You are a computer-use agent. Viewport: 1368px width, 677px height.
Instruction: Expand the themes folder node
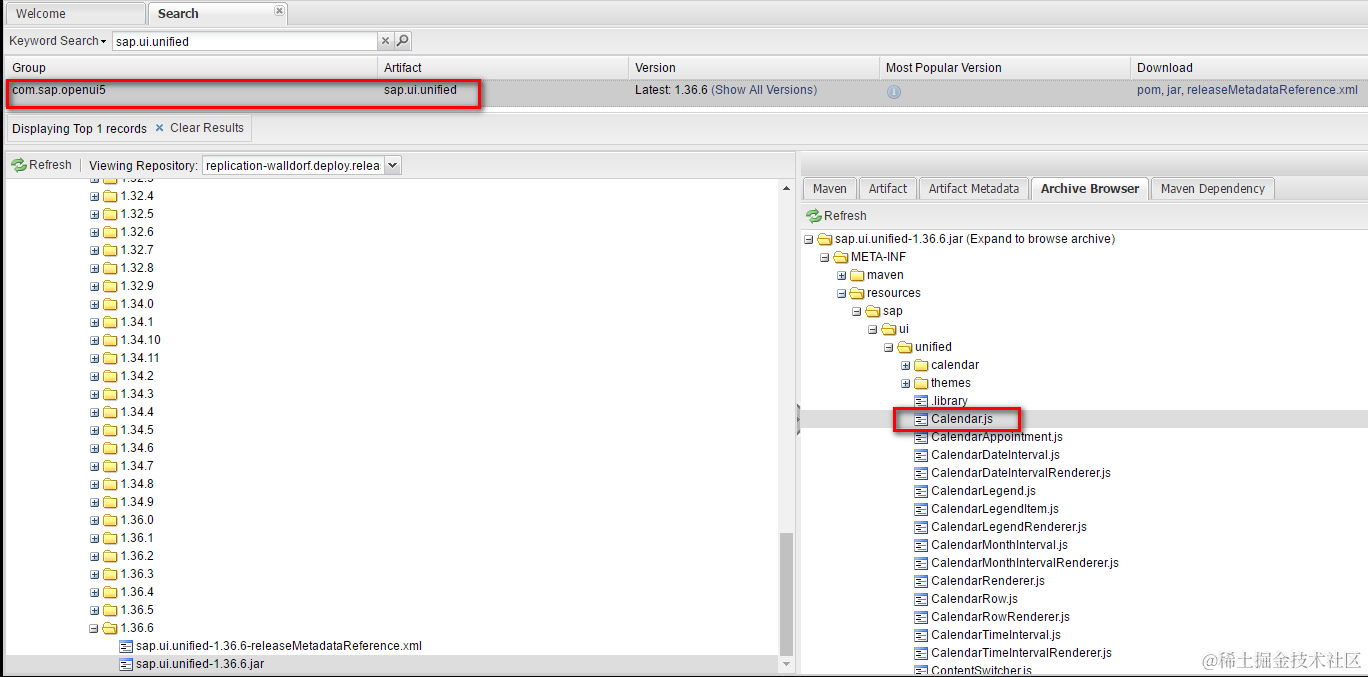click(905, 383)
